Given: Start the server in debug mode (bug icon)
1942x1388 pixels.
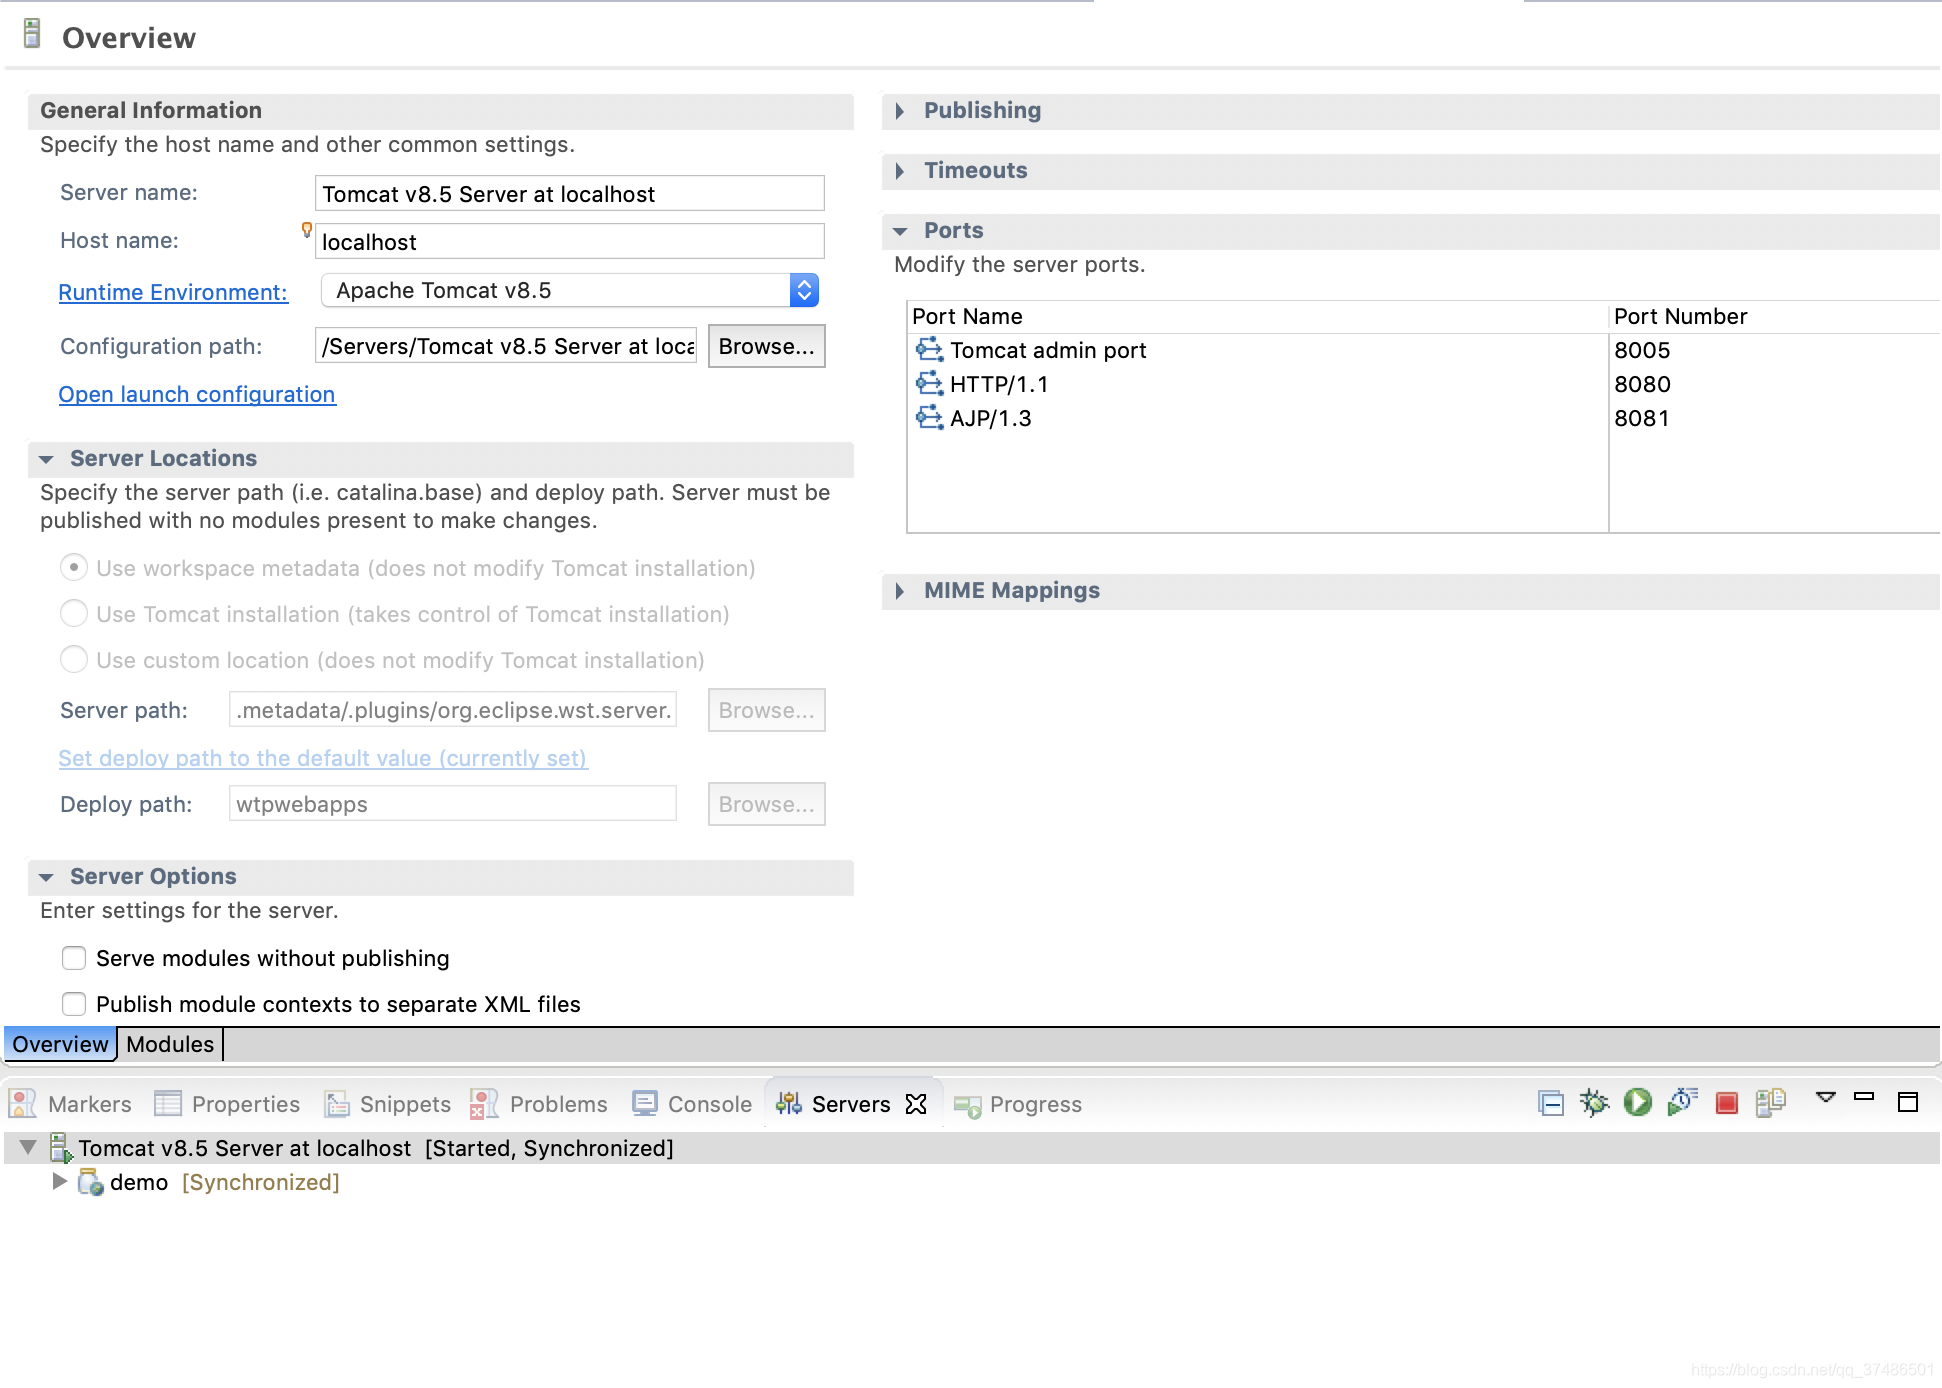Looking at the screenshot, I should tap(1594, 1103).
